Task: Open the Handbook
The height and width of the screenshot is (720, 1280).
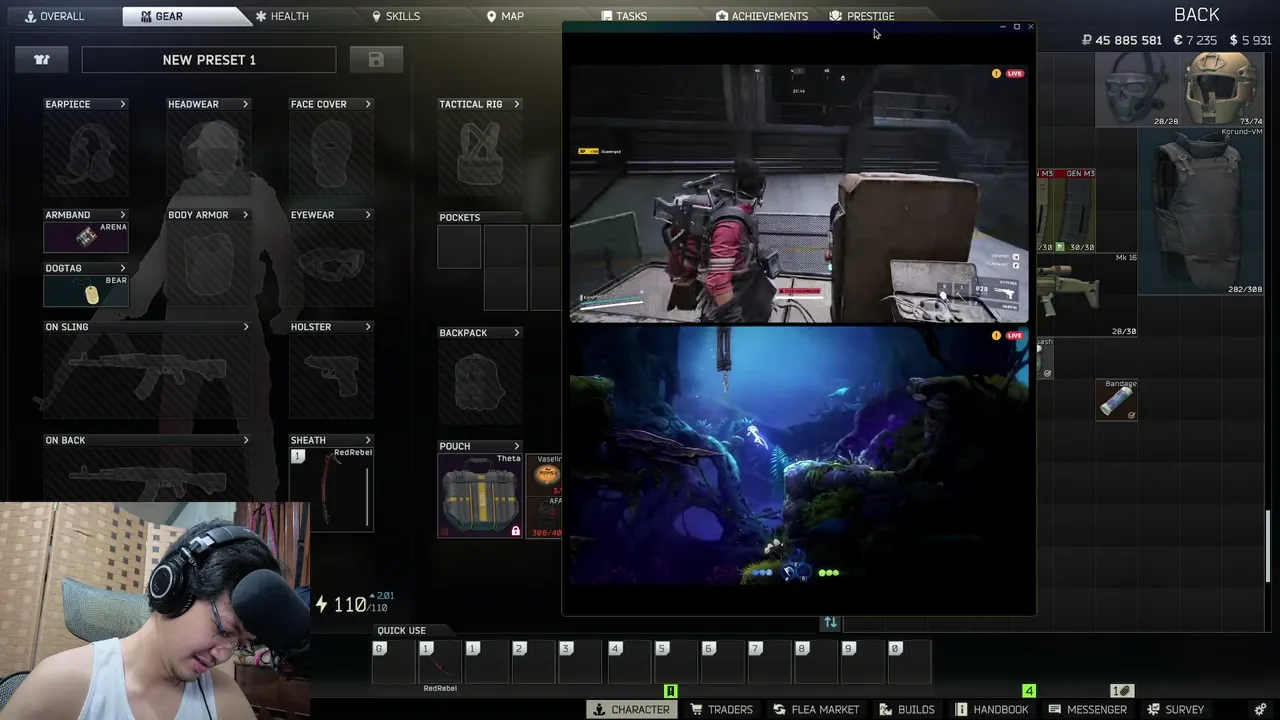Action: (991, 709)
